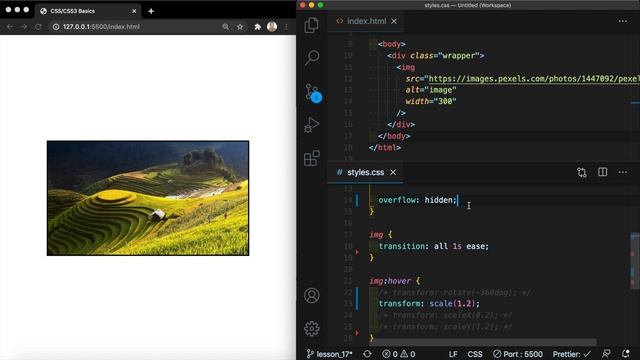Reload the browser page
Viewport: 640px width, 360px height.
[38, 27]
